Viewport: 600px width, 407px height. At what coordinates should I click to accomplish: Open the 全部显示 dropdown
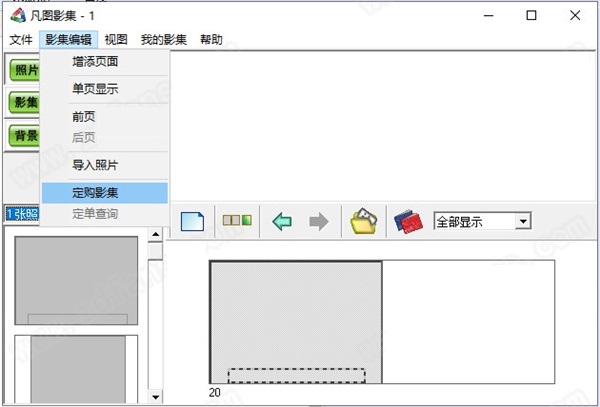coord(523,221)
